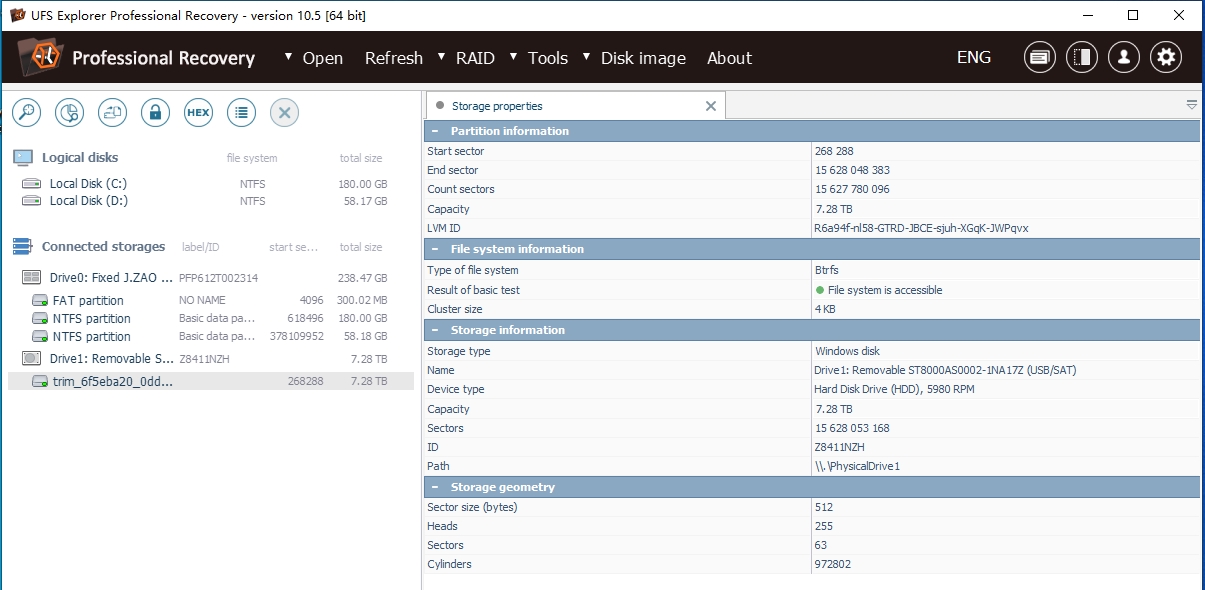Select the 180.00 GB NTFS partition
The image size is (1205, 590).
tap(211, 319)
